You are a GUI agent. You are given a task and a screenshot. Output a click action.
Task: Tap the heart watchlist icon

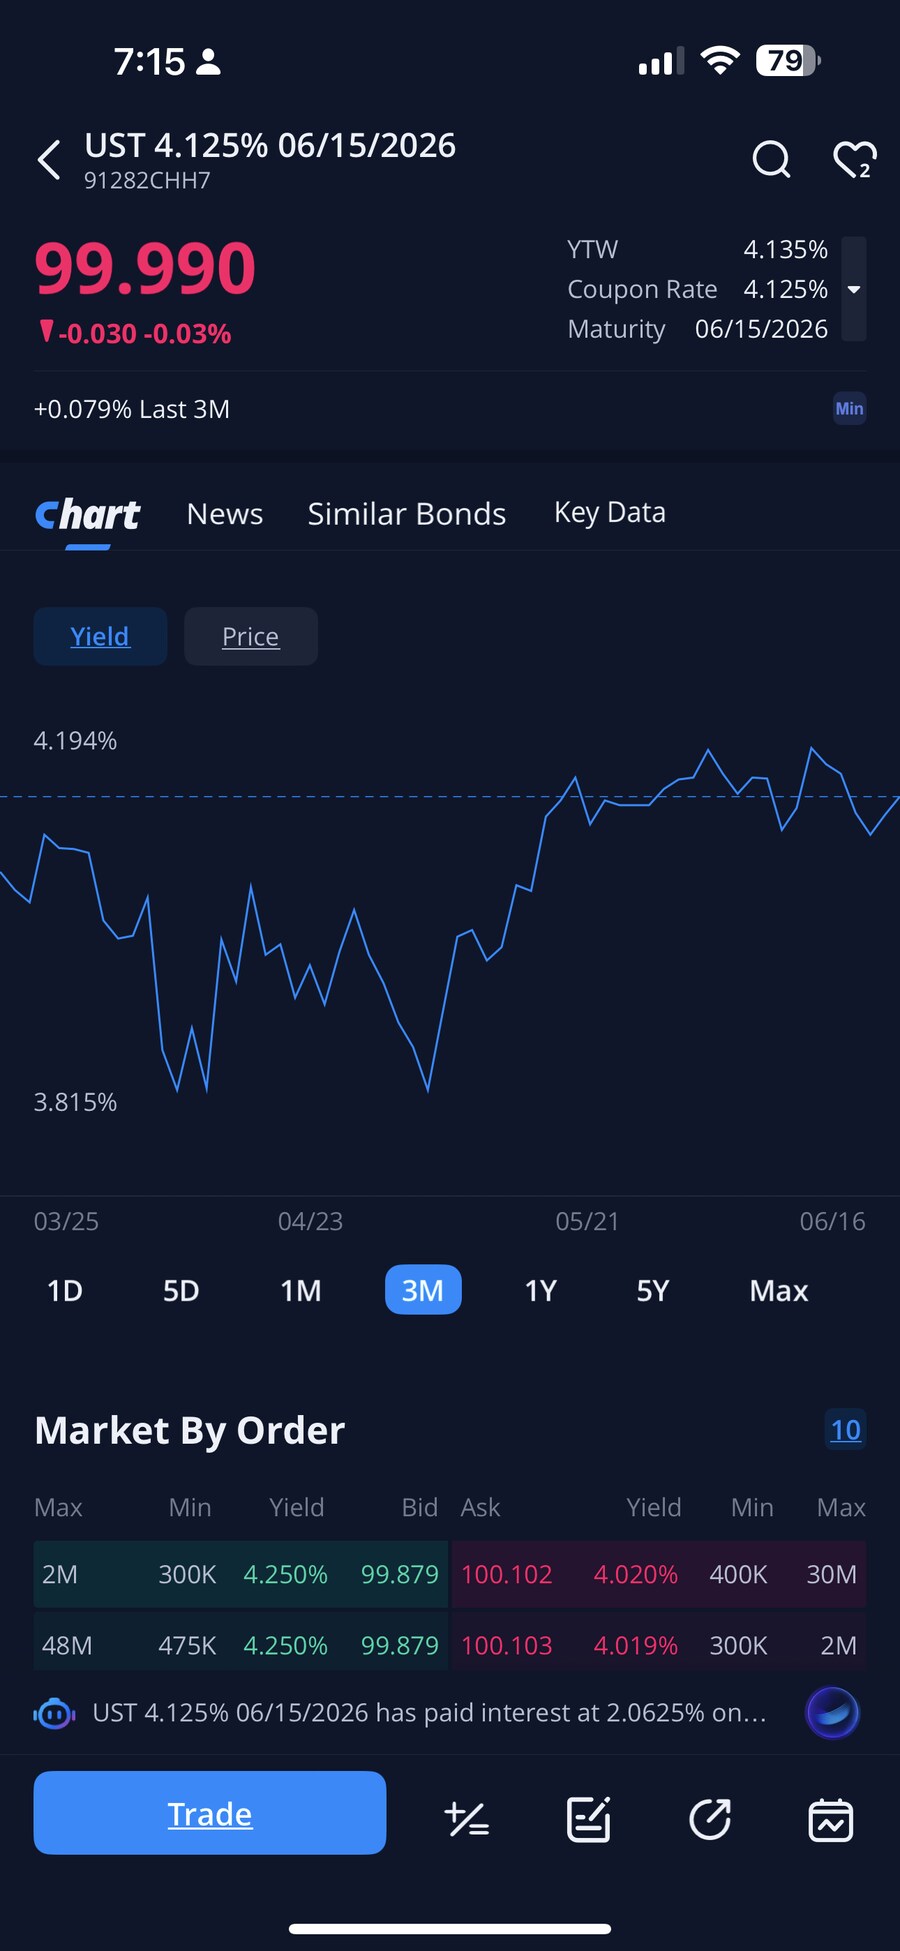tap(854, 159)
